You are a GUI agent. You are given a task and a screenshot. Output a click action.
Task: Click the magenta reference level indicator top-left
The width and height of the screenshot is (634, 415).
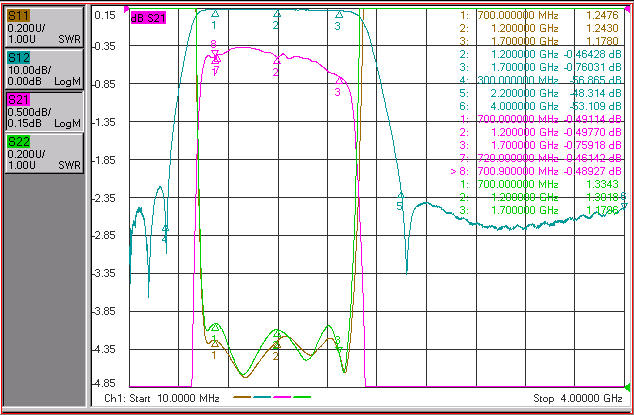coord(127,9)
